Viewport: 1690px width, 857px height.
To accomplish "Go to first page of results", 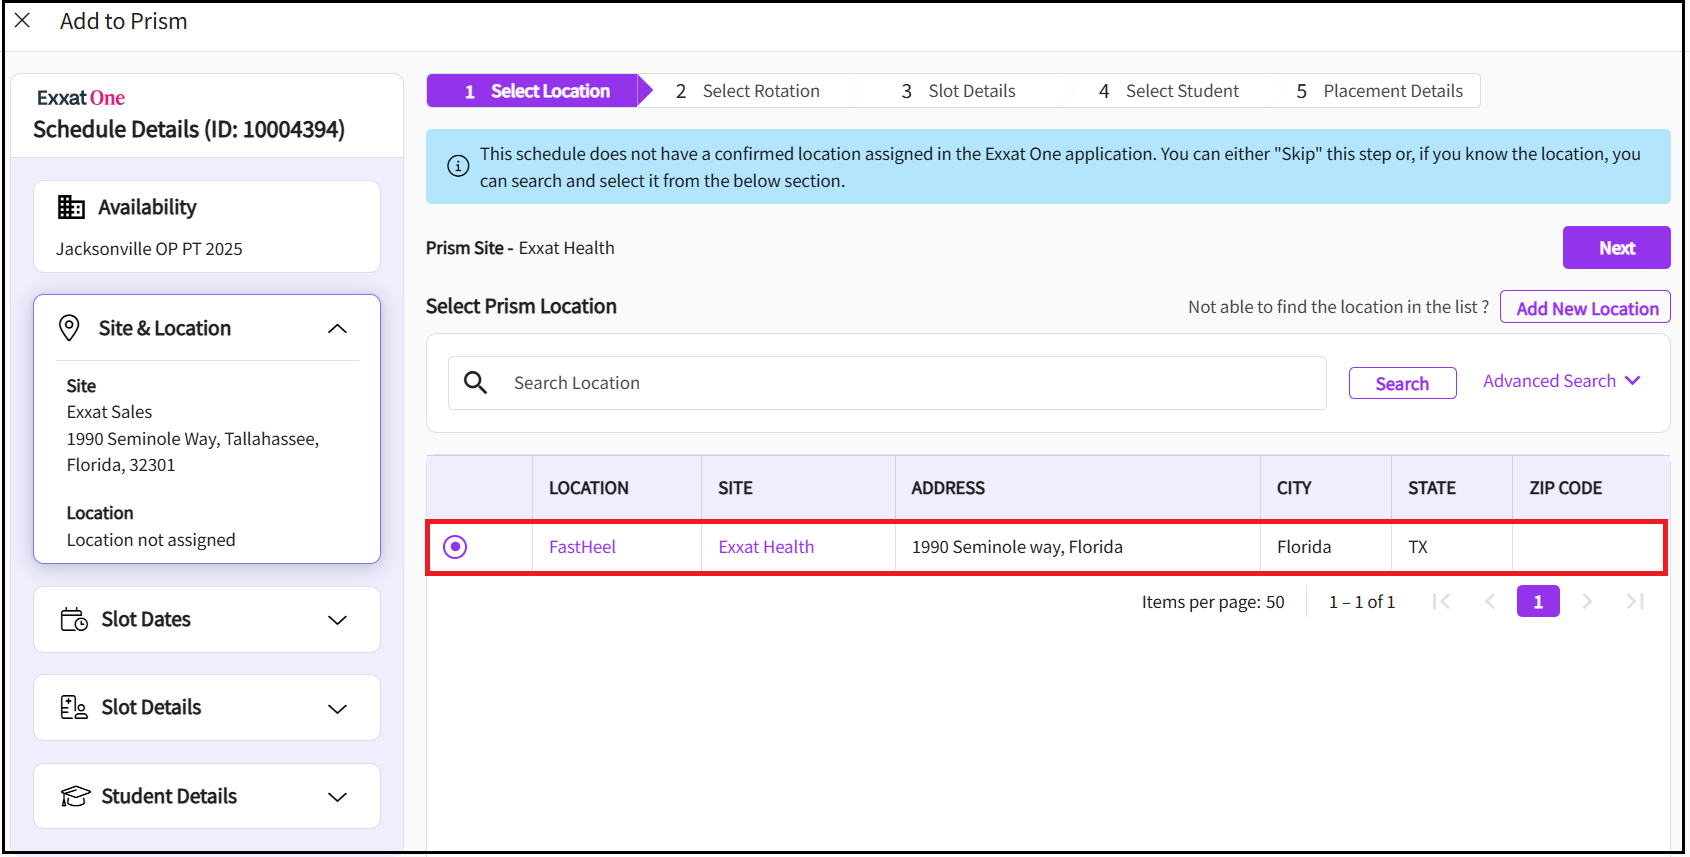I will pyautogui.click(x=1441, y=601).
